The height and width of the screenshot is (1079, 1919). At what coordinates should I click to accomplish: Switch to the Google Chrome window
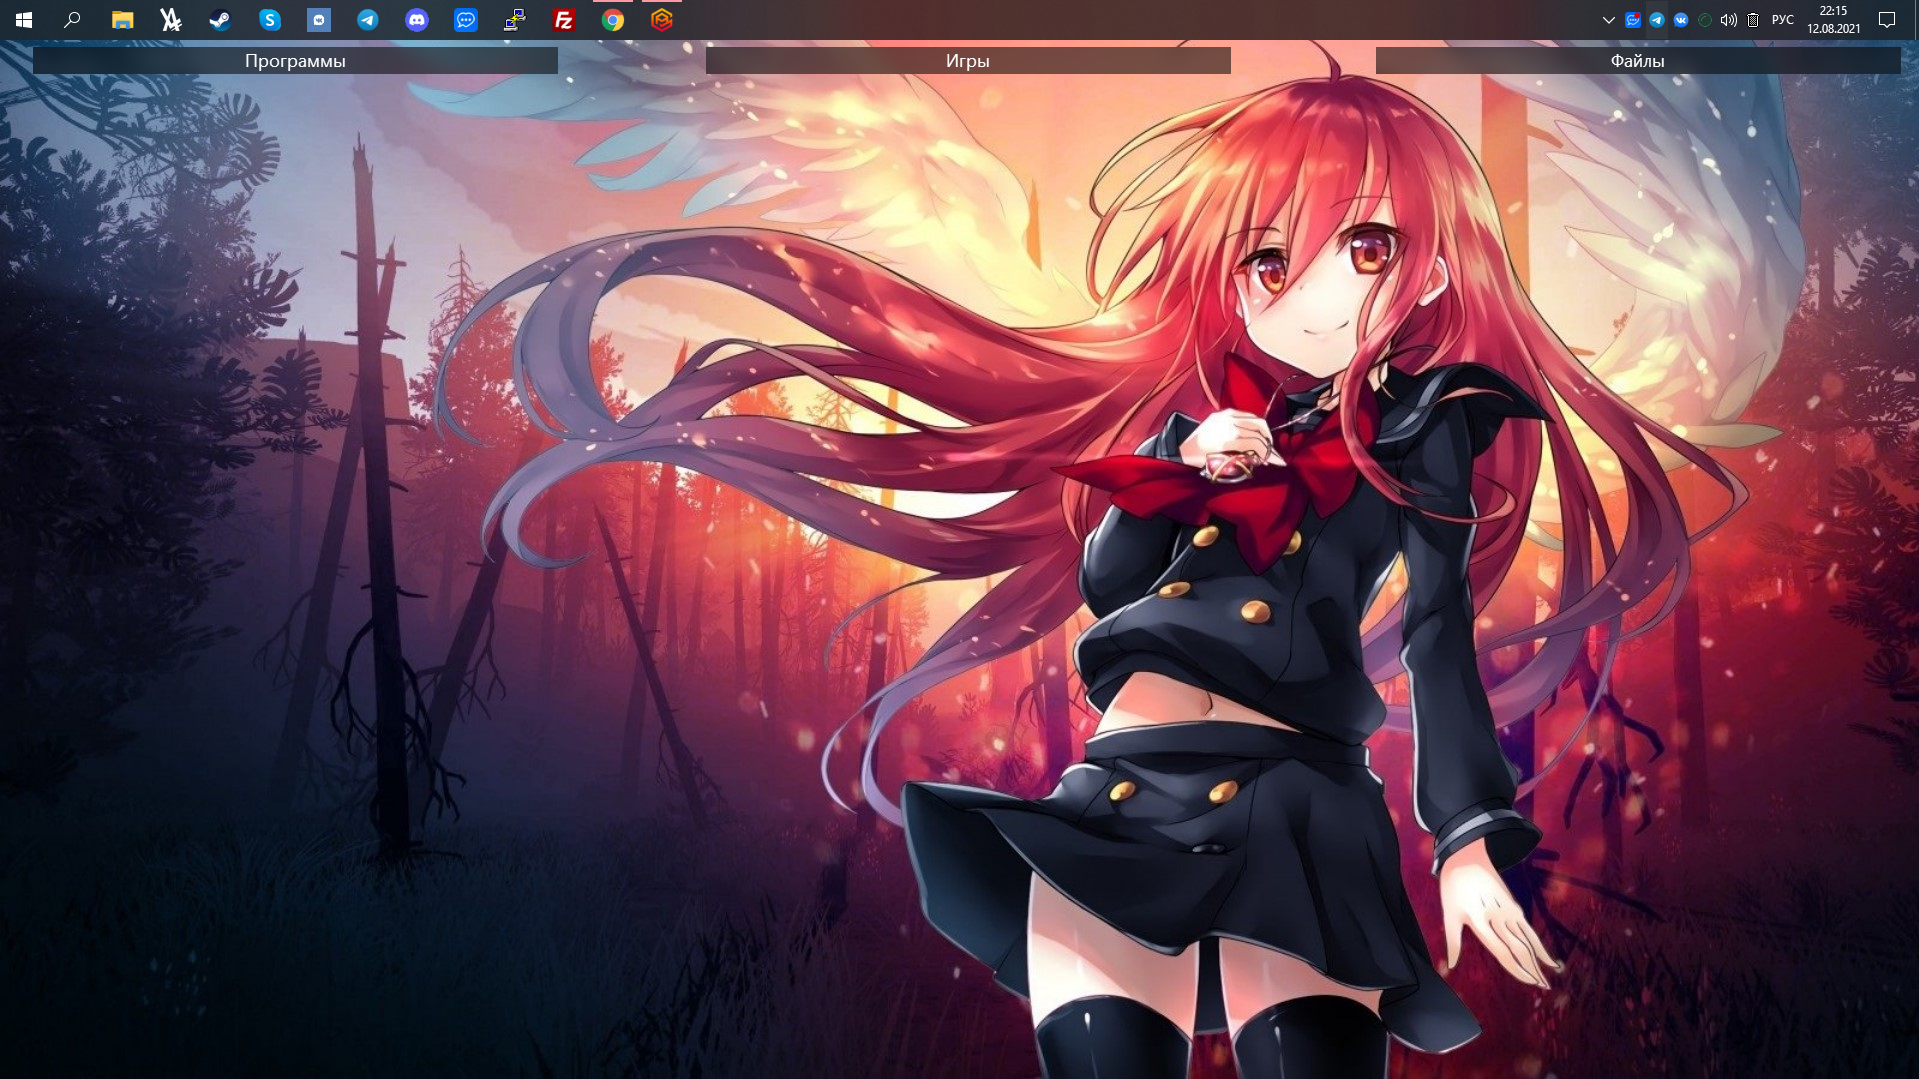click(x=613, y=20)
